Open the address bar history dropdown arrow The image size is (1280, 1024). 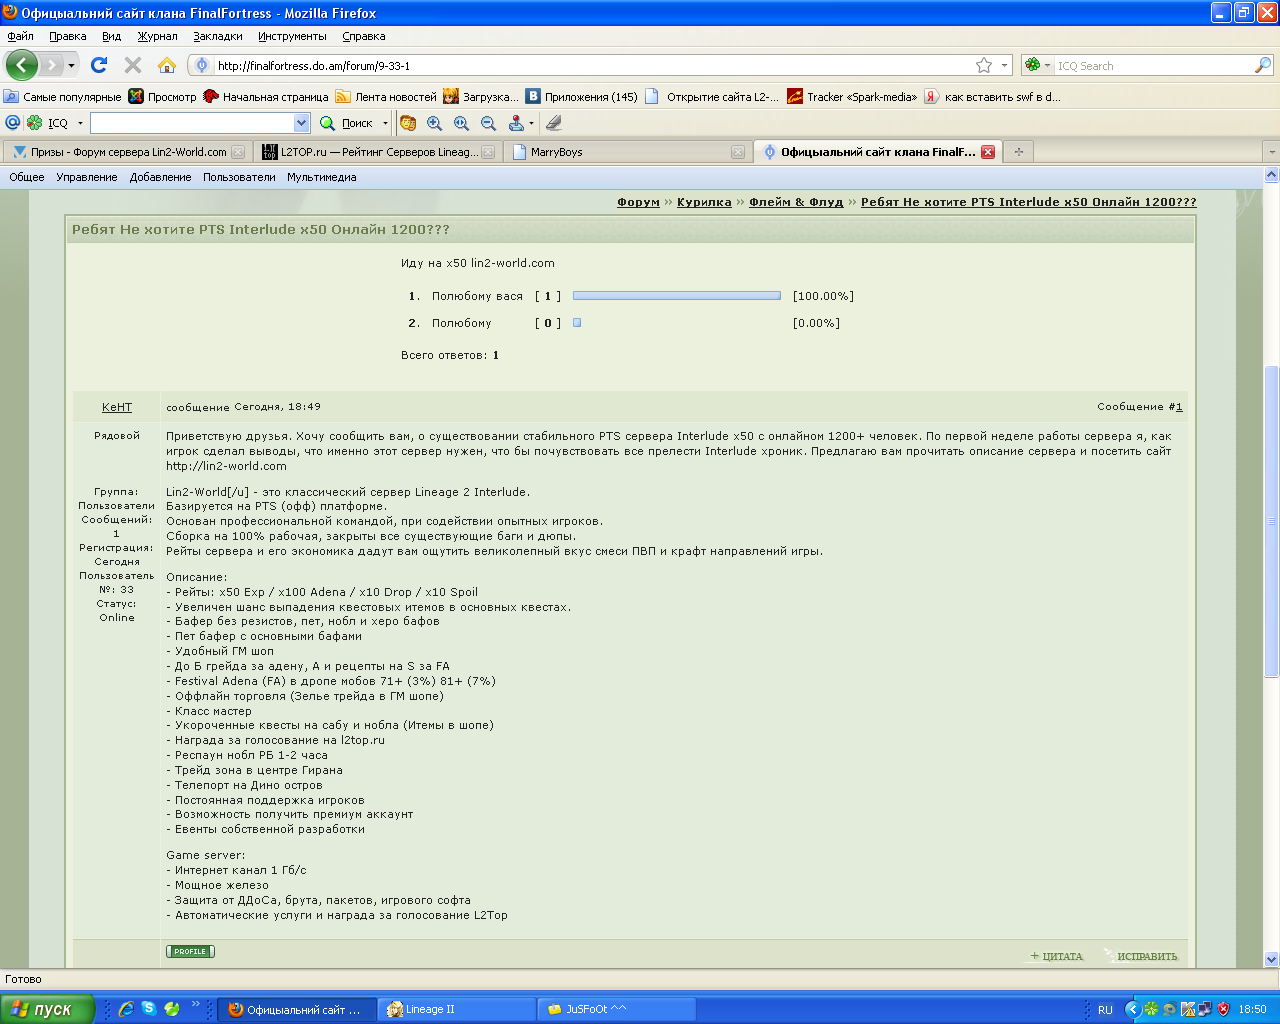coord(1005,65)
